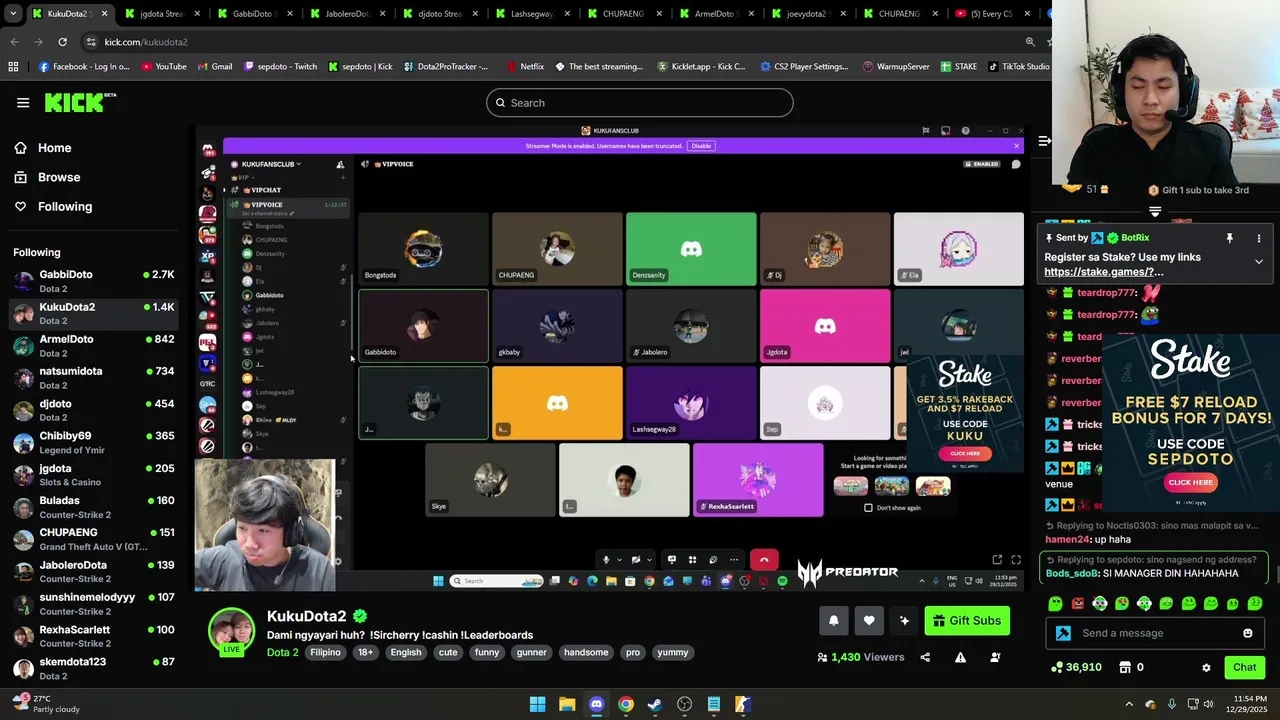Select the Filipino tag
The width and height of the screenshot is (1280, 720).
(x=325, y=652)
